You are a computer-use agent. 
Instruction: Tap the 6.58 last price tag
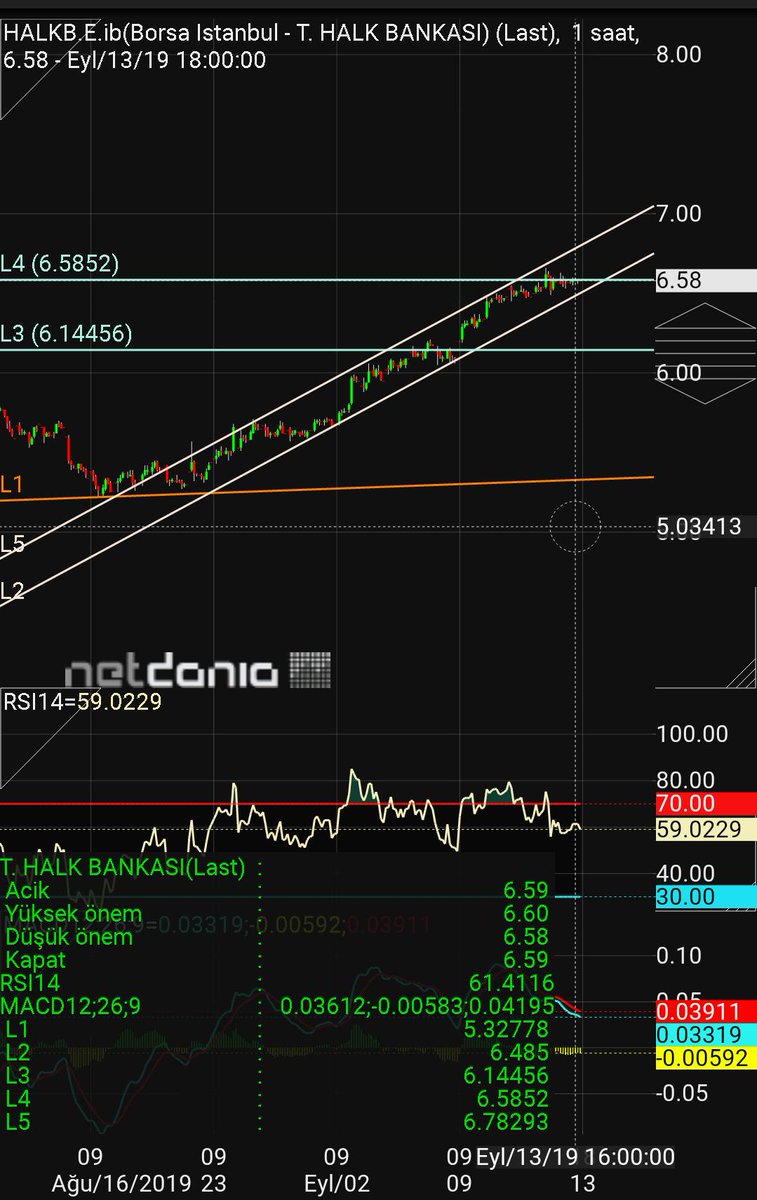click(705, 281)
